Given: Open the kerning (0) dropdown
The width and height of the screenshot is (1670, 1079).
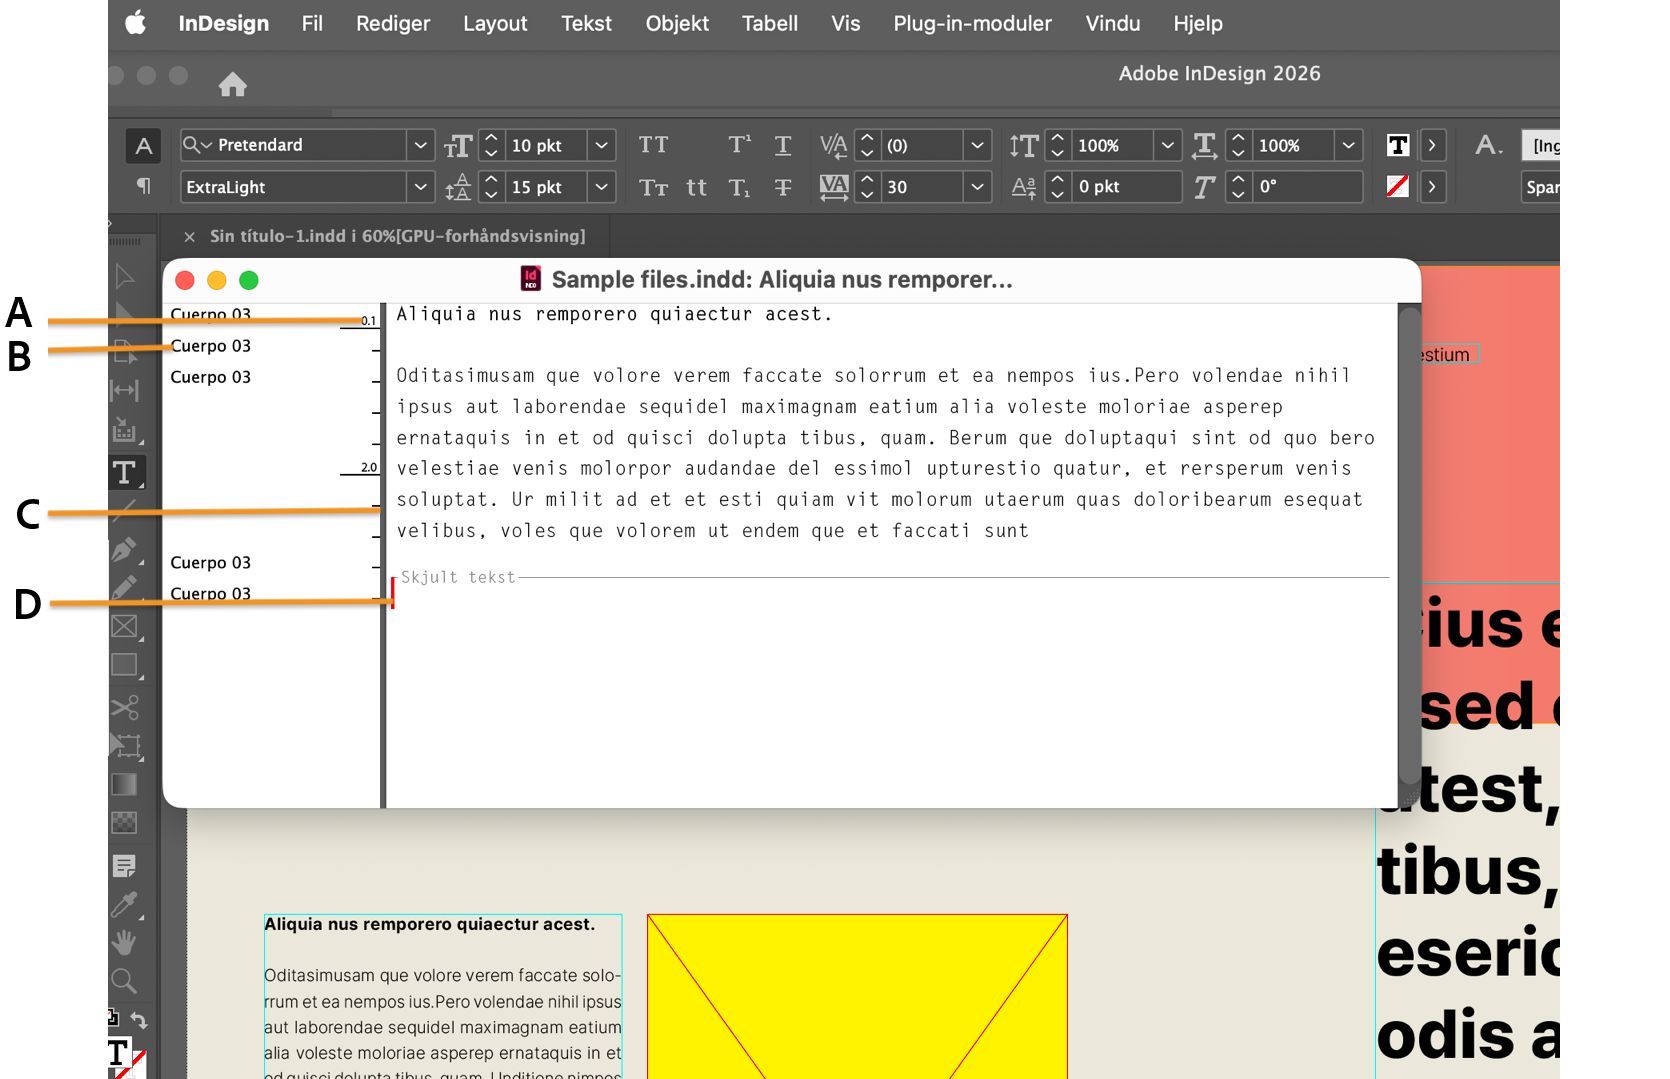Looking at the screenshot, I should point(977,145).
